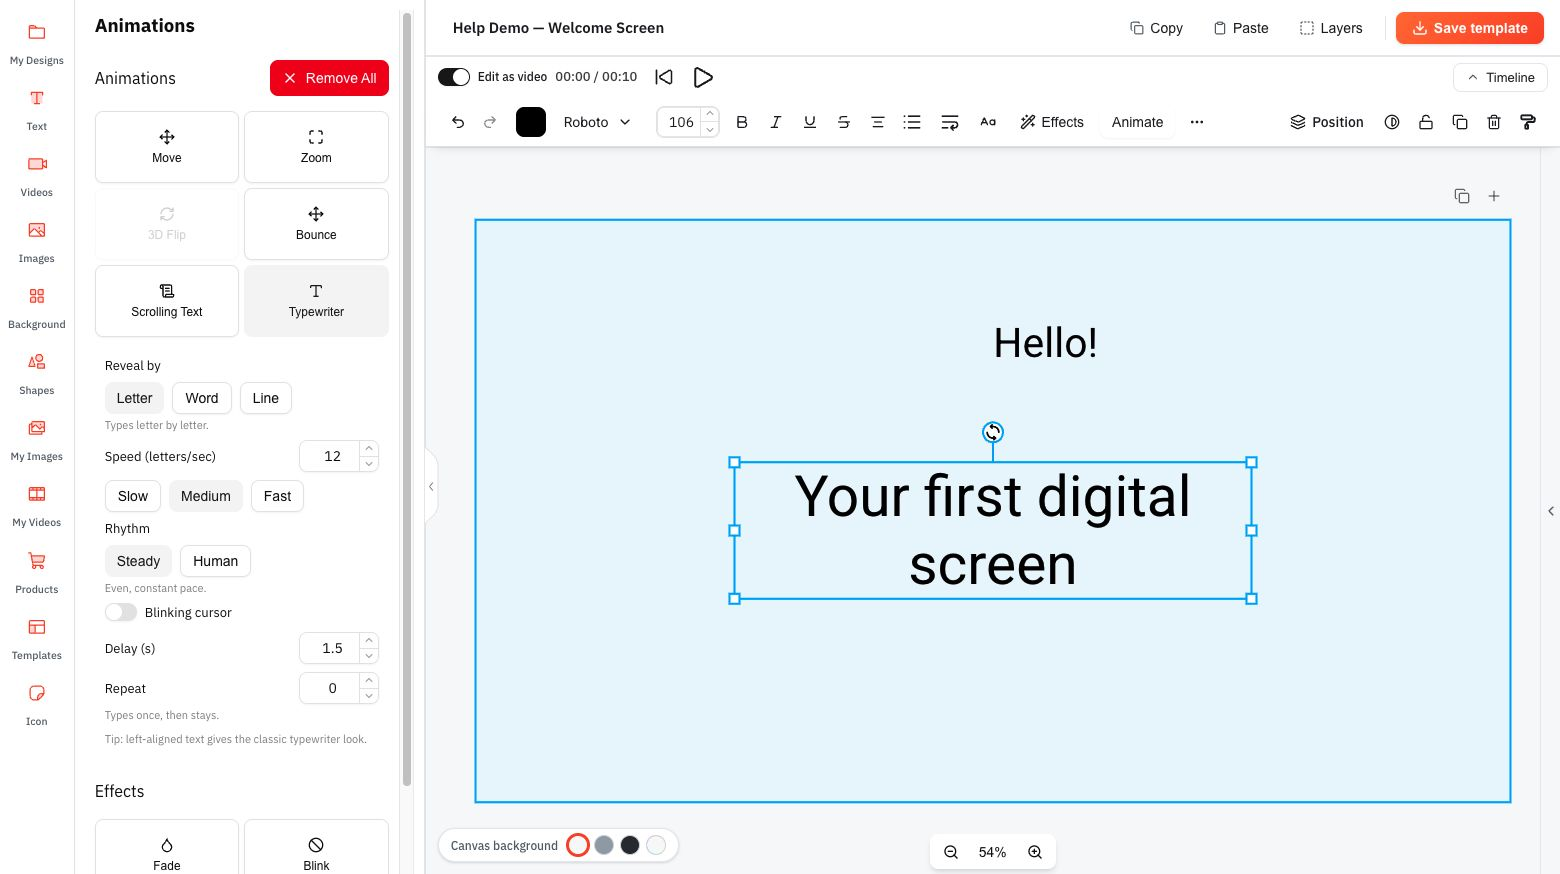The image size is (1560, 874).
Task: Increase font size with up arrow
Action: tap(710, 114)
